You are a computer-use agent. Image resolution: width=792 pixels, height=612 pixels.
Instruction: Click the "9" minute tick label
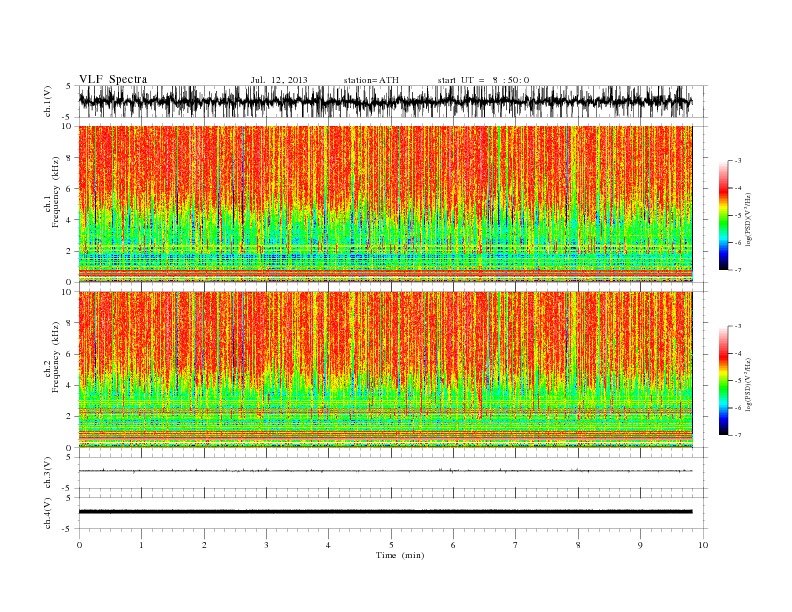[x=640, y=545]
